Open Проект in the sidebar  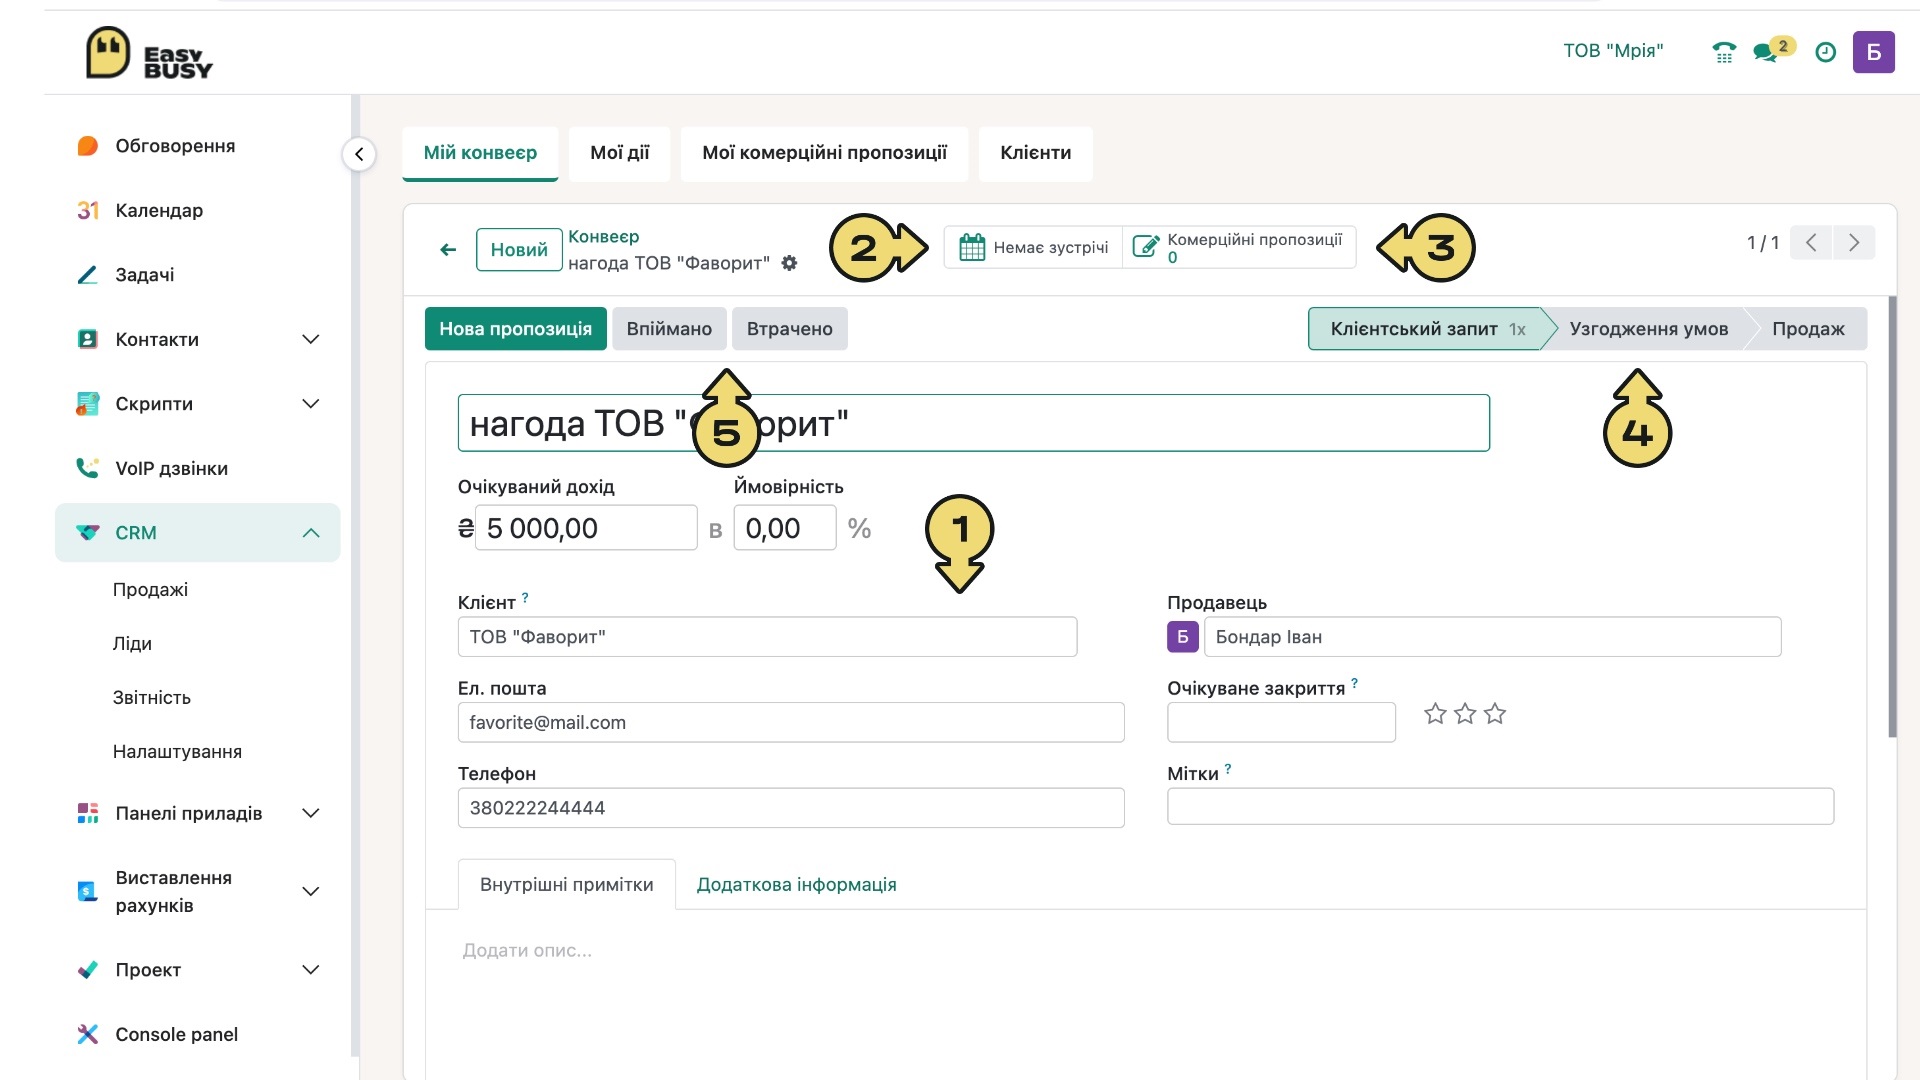[198, 970]
